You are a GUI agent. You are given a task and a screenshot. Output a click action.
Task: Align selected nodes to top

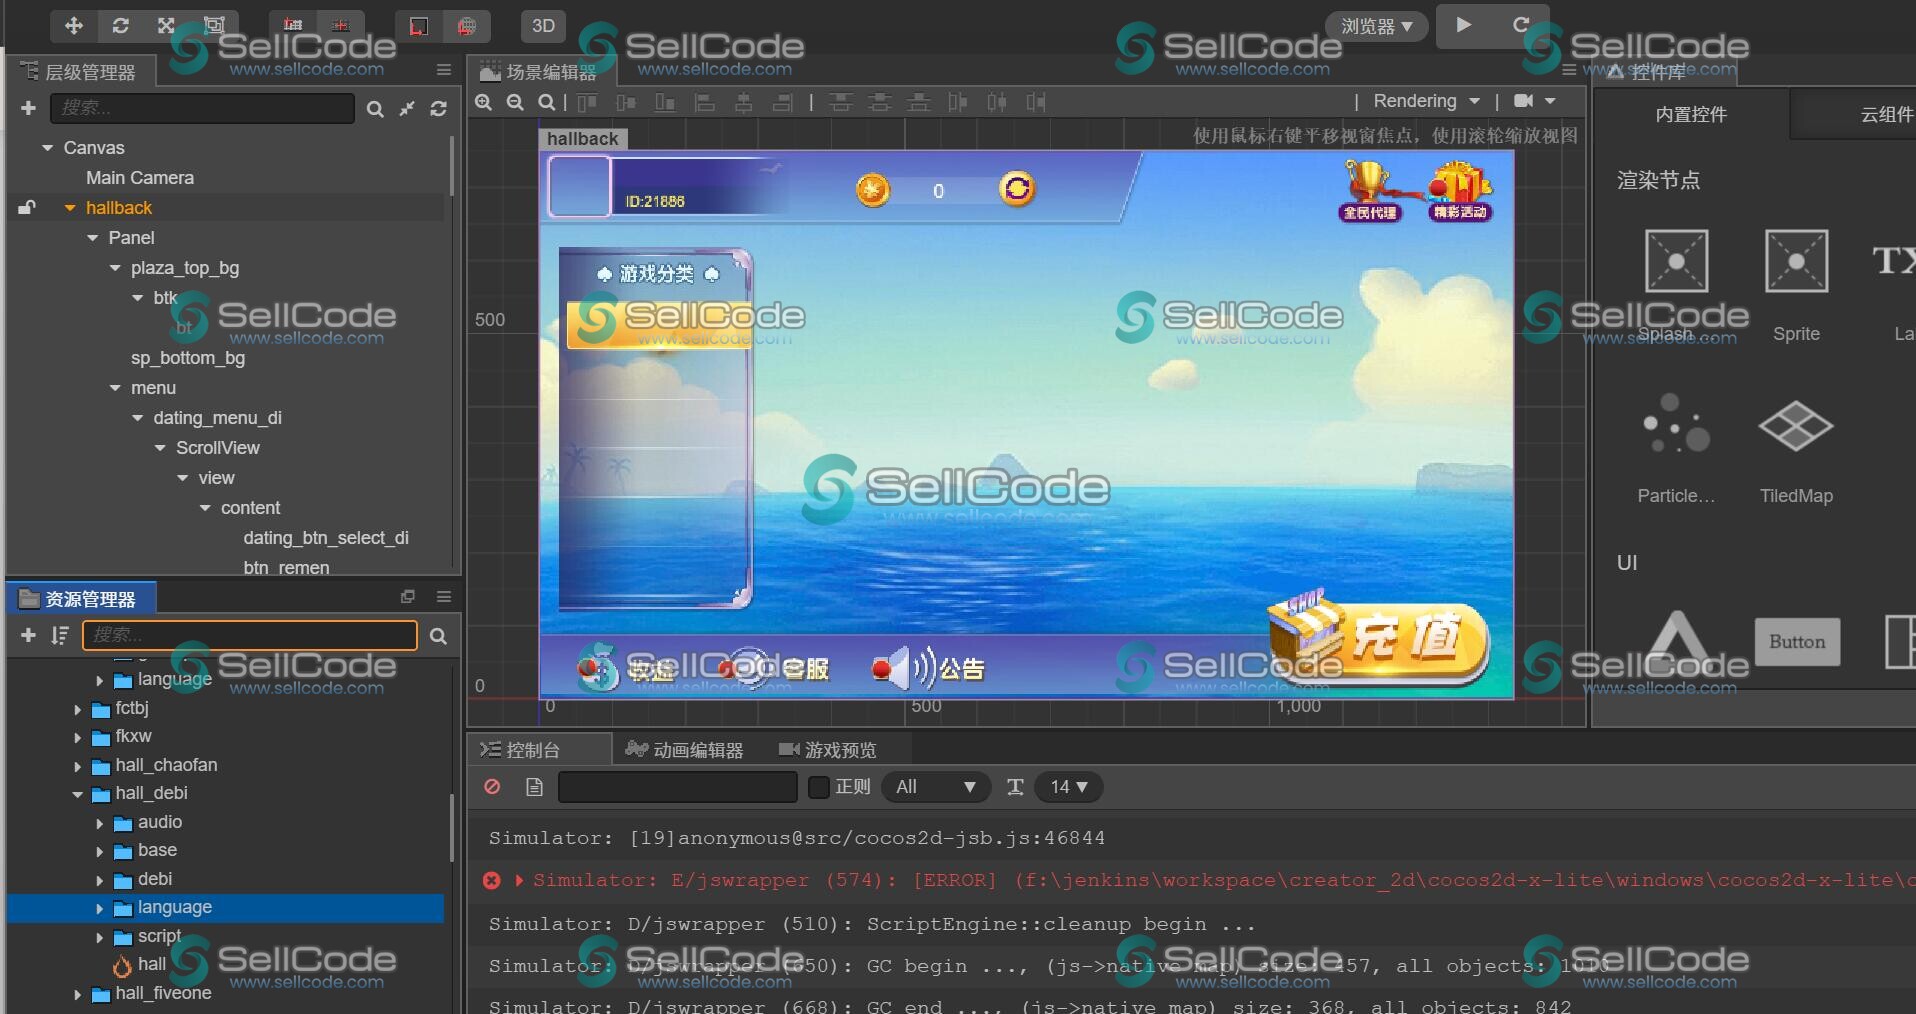click(587, 102)
